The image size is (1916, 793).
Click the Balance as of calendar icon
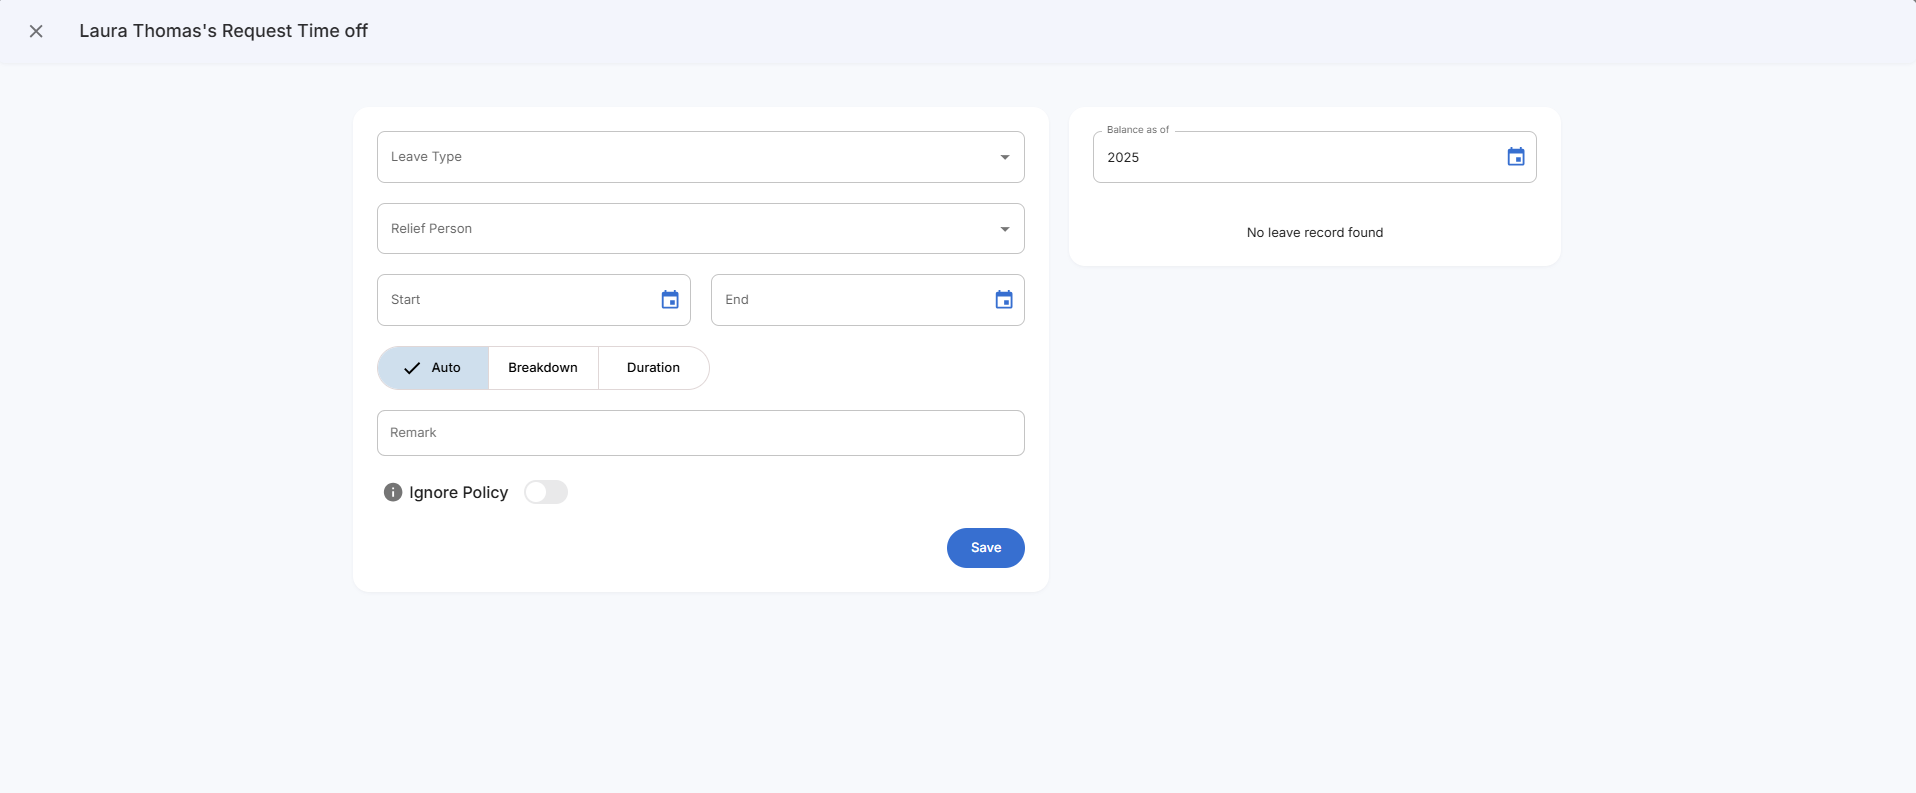tap(1516, 157)
